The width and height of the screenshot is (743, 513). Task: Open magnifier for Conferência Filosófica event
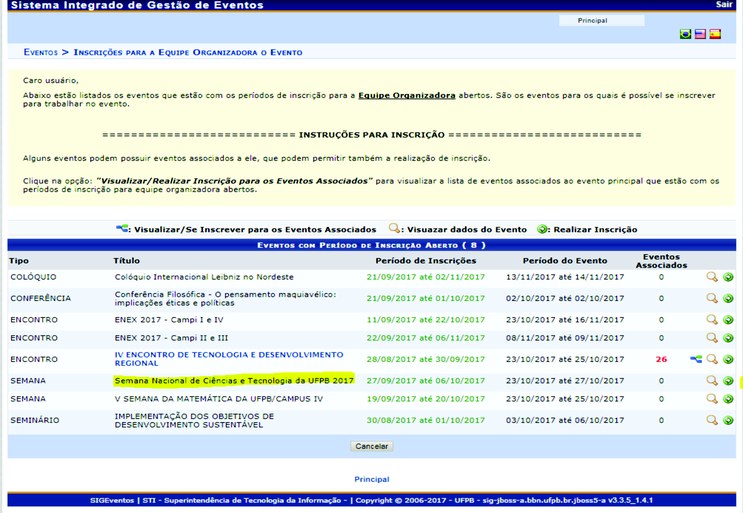712,298
